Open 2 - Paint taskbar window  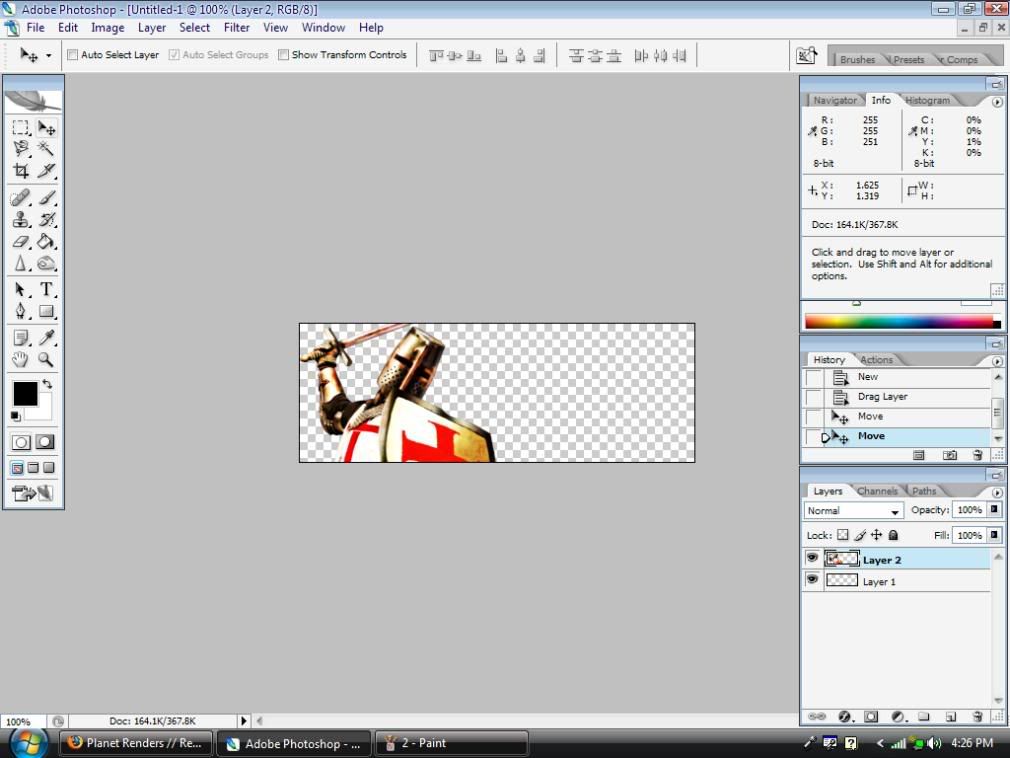[x=451, y=743]
